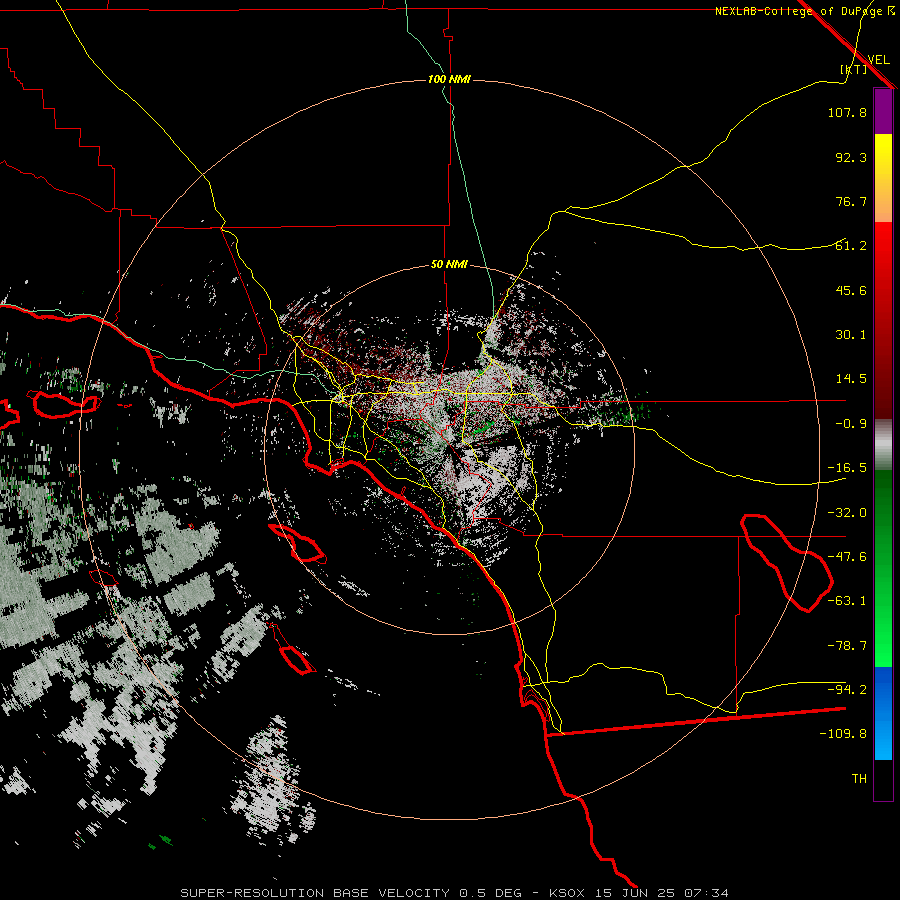The width and height of the screenshot is (900, 900).
Task: Click the 100 NMI range ring label
Action: pos(449,79)
